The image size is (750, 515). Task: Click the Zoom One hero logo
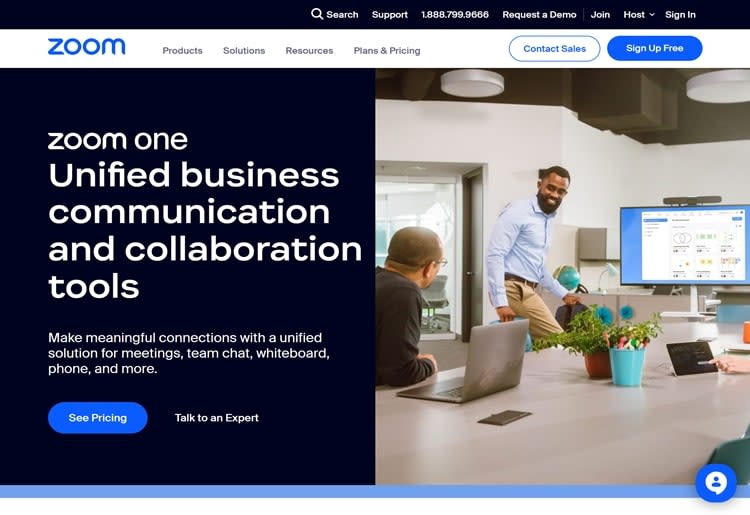pos(118,141)
